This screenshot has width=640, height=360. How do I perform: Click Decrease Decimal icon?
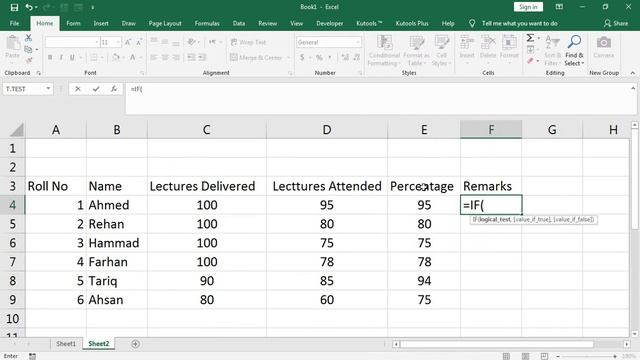(x=356, y=58)
